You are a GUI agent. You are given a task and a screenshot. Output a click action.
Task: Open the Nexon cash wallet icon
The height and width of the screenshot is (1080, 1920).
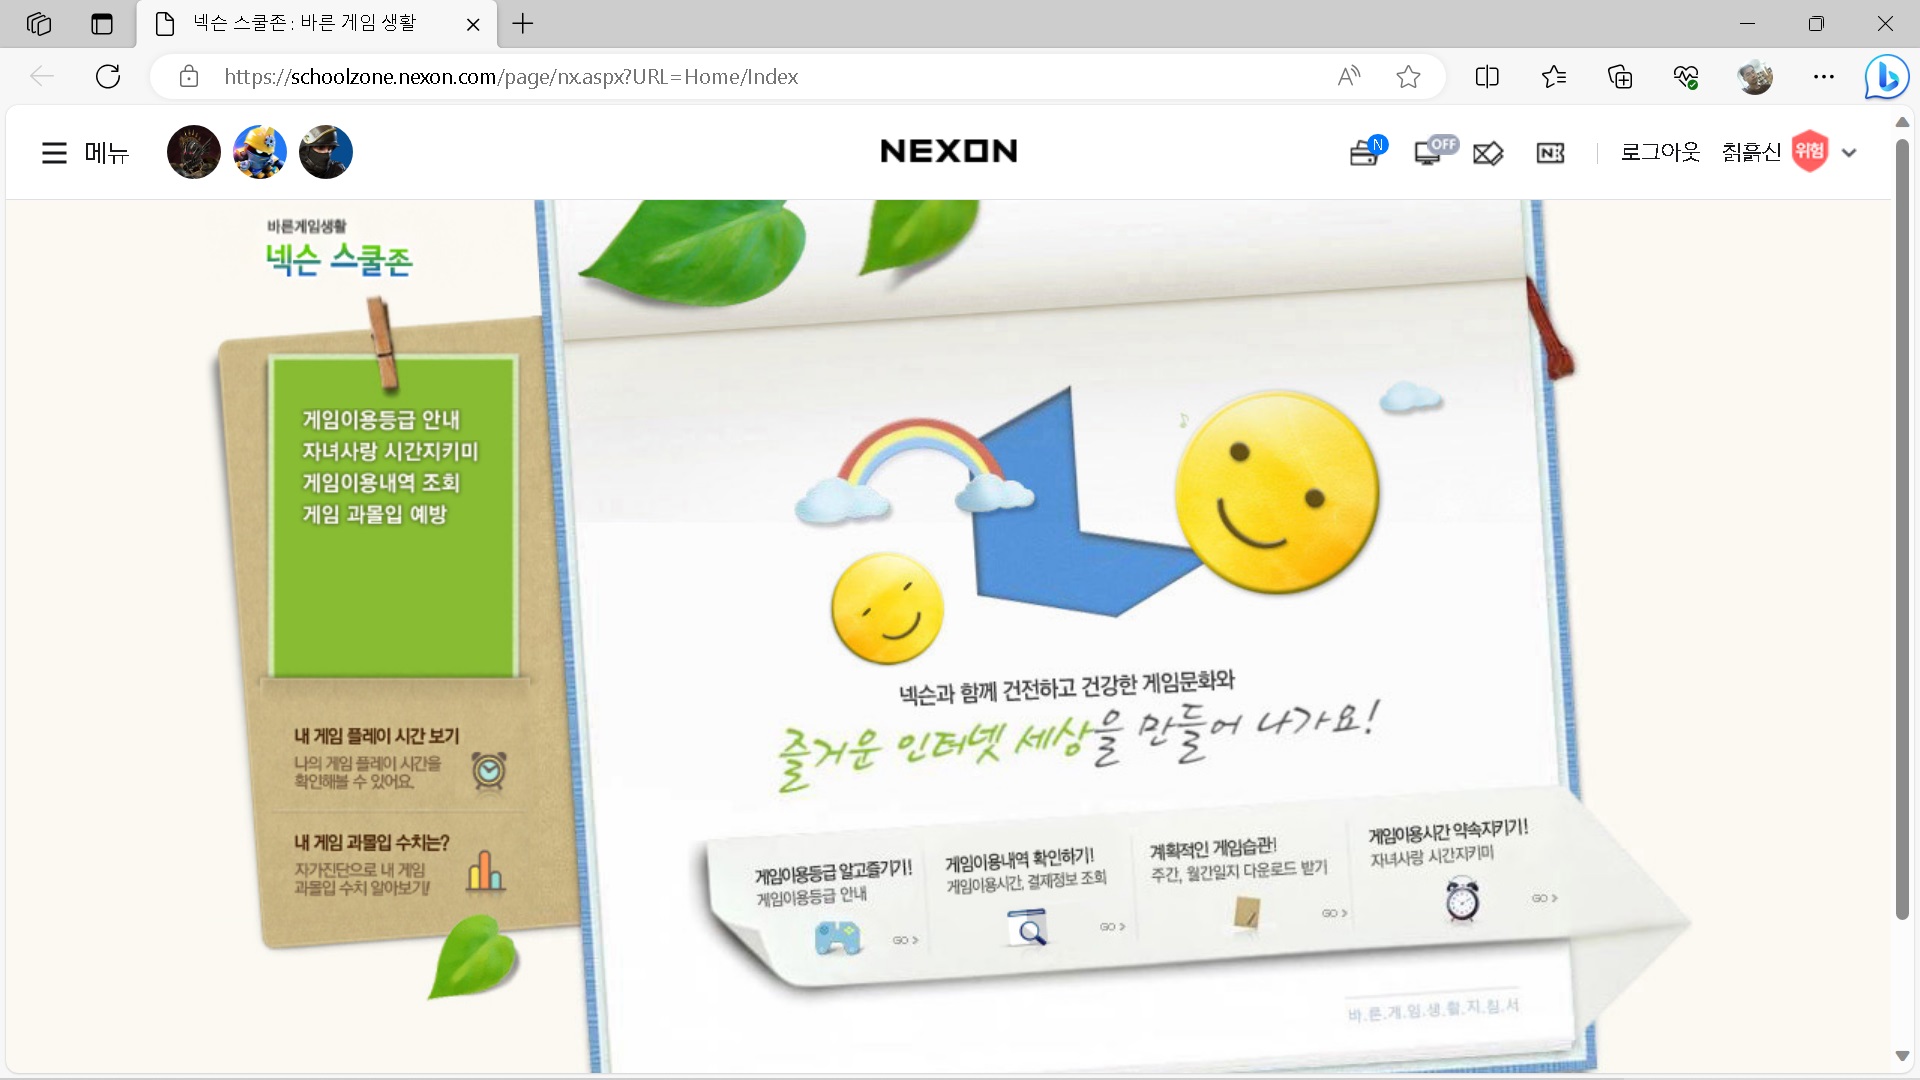point(1366,152)
